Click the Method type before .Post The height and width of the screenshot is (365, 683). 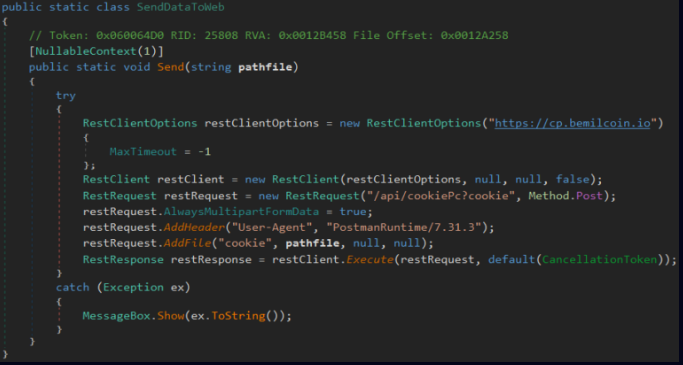(x=548, y=196)
